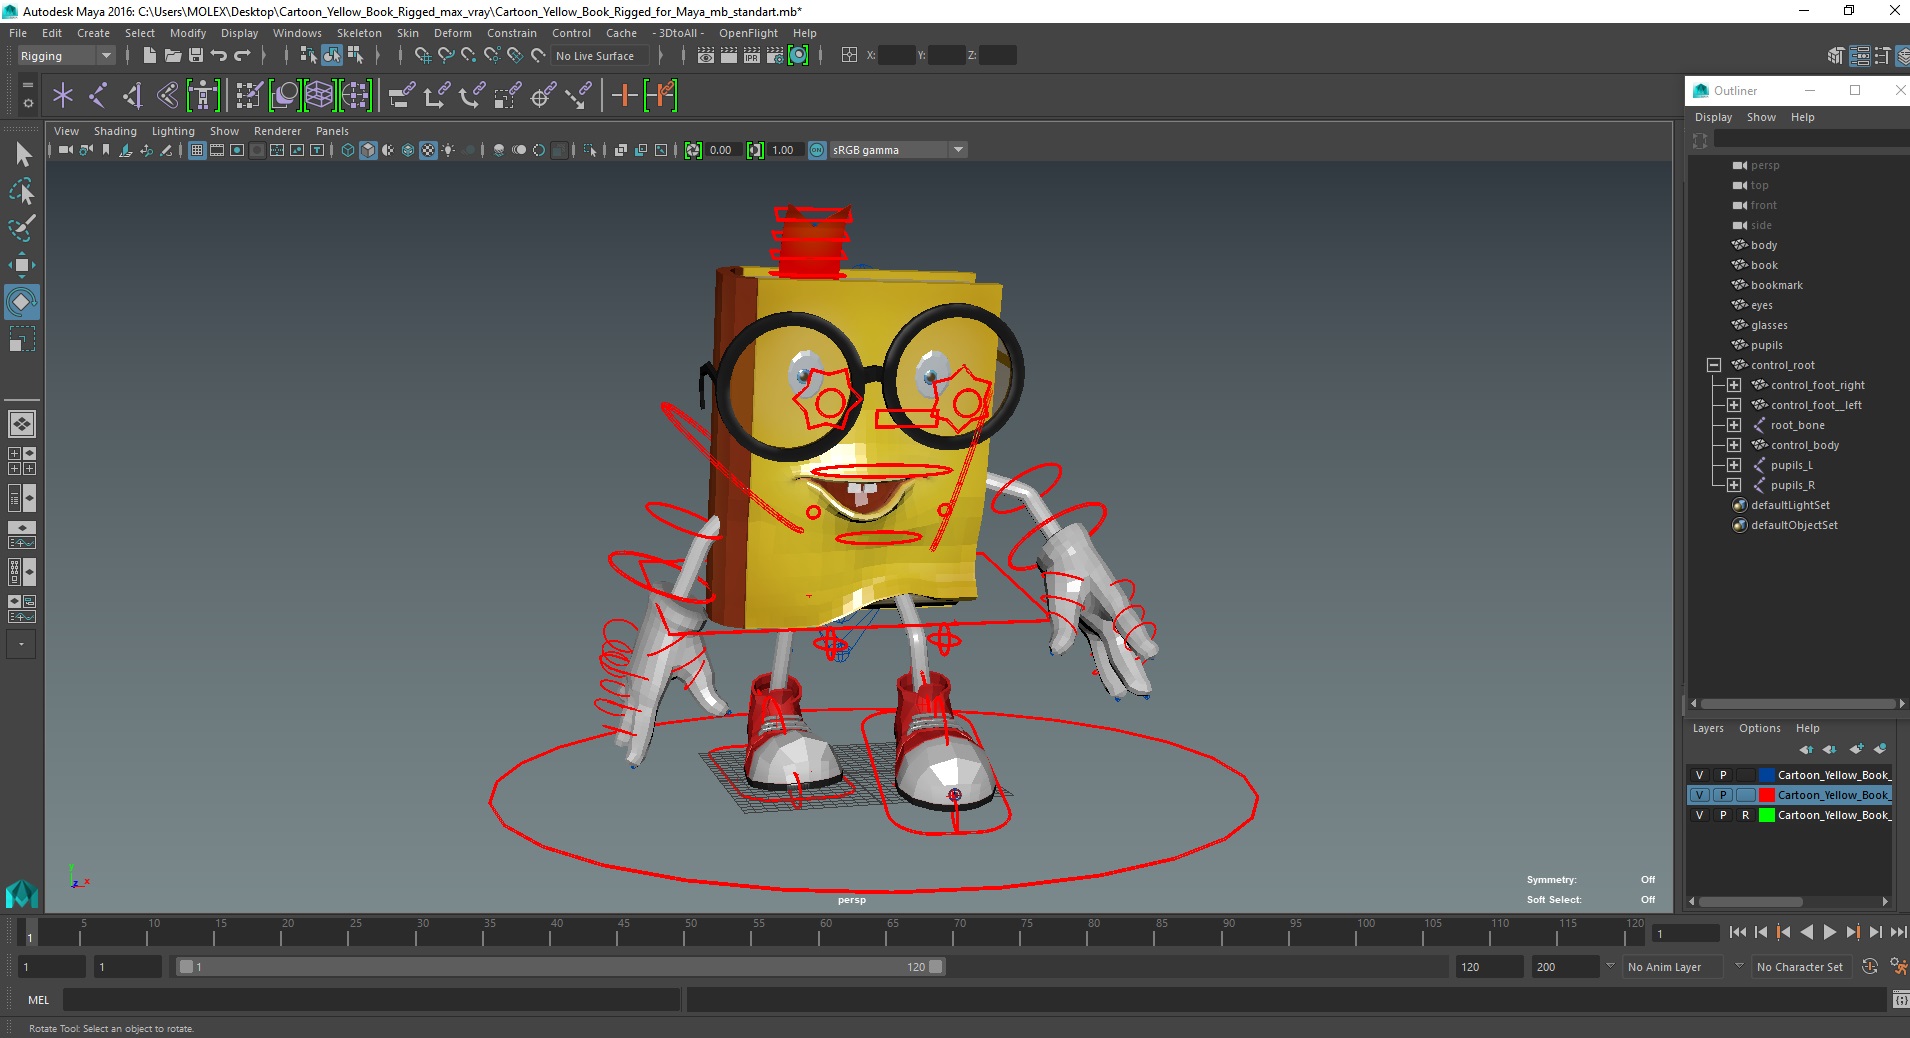Open the viewport Shading menu
1910x1038 pixels.
115,131
